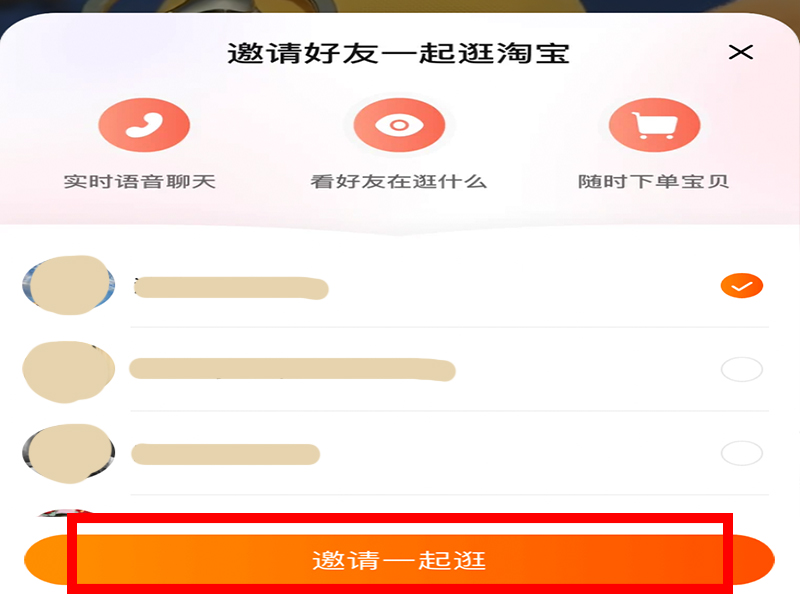Tap the eye browsing icon

coord(399,125)
